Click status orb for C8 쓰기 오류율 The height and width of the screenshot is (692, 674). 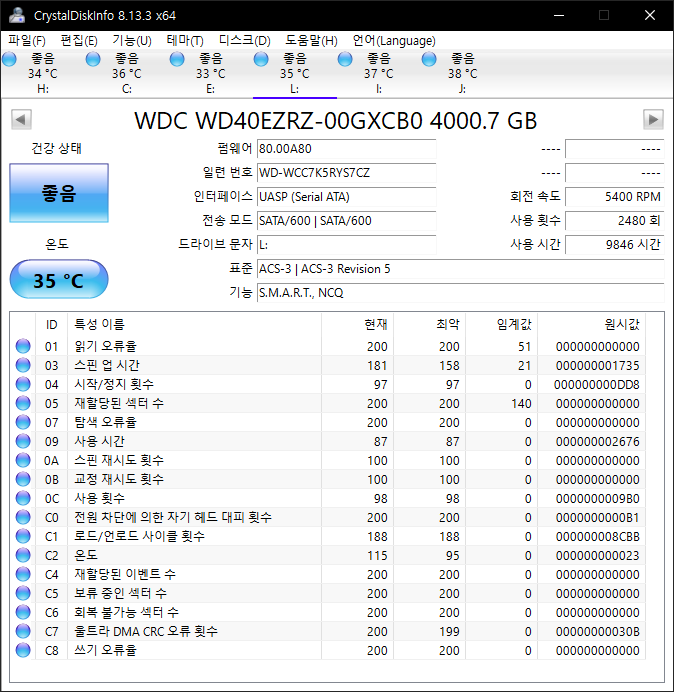pyautogui.click(x=23, y=650)
